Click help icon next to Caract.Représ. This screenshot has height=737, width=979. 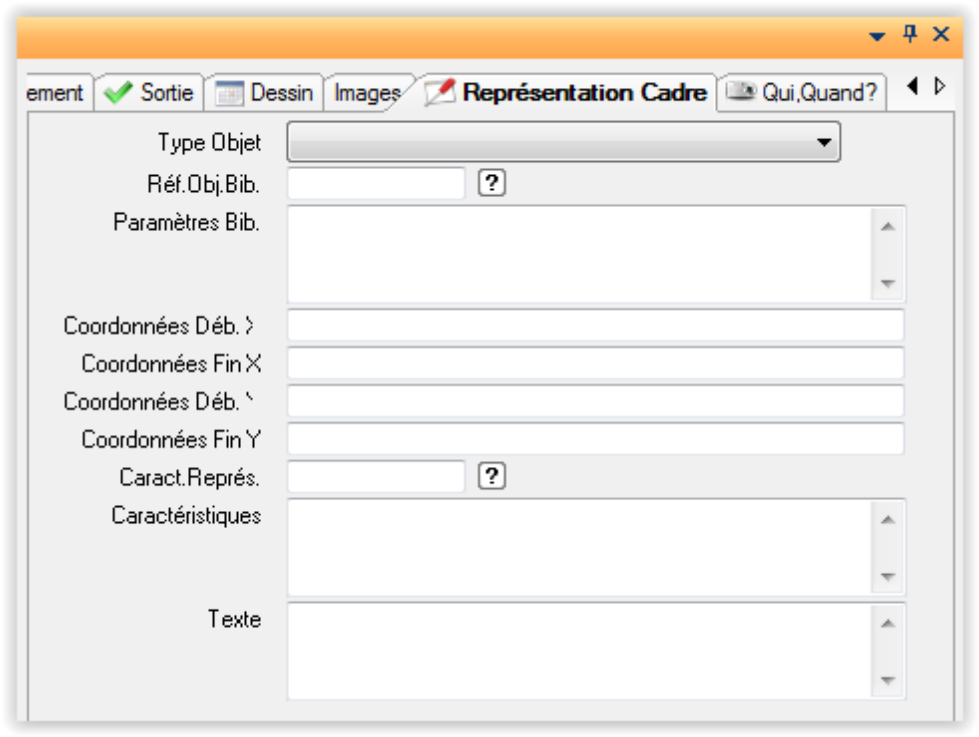(491, 477)
